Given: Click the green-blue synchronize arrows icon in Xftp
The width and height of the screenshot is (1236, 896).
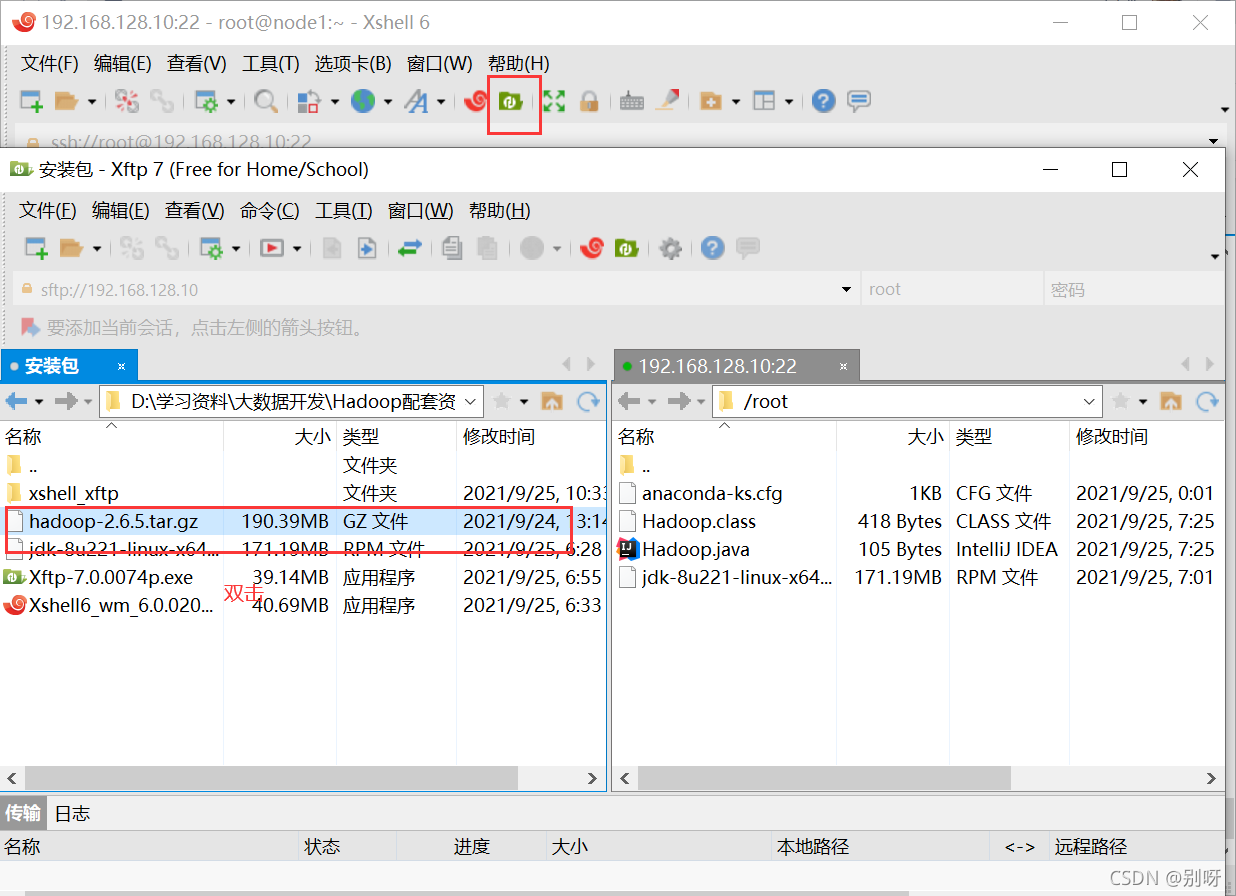Looking at the screenshot, I should [x=409, y=248].
